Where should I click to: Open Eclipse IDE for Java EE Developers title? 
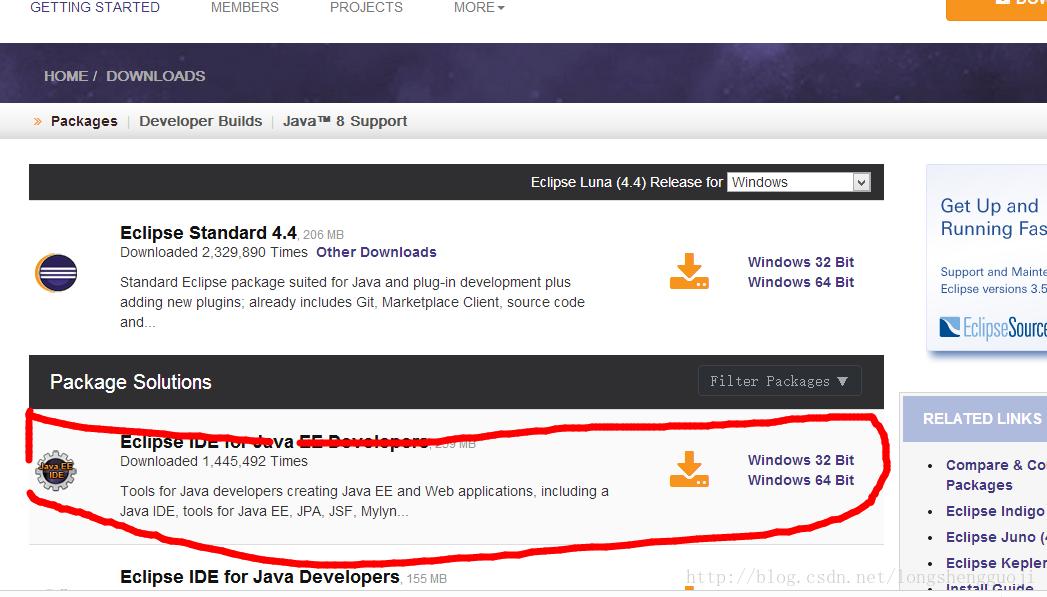point(274,441)
